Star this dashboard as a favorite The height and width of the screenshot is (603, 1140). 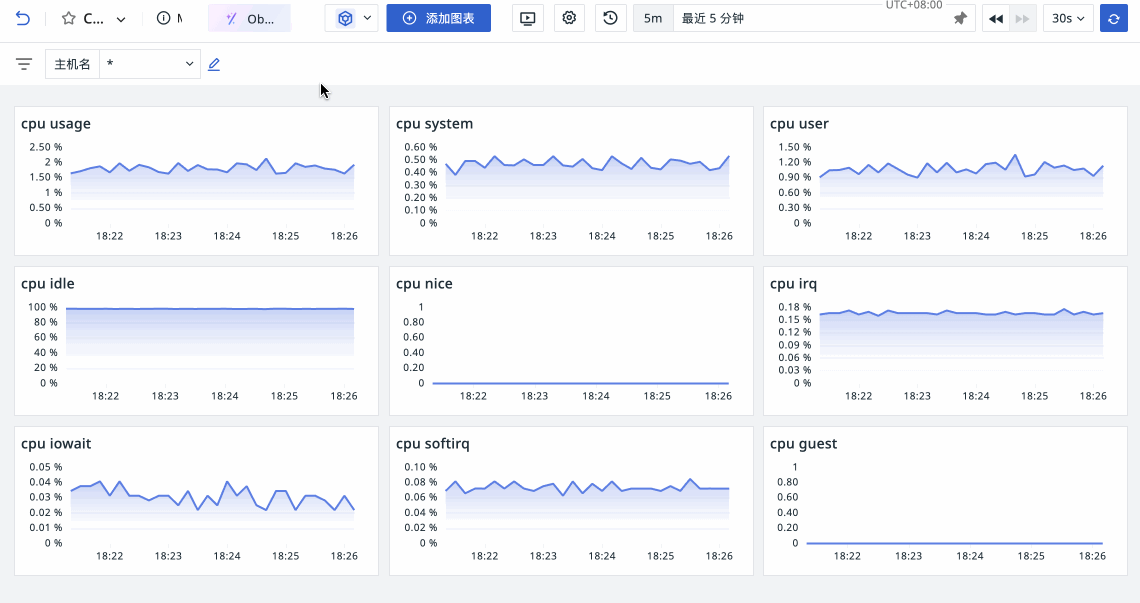click(68, 18)
